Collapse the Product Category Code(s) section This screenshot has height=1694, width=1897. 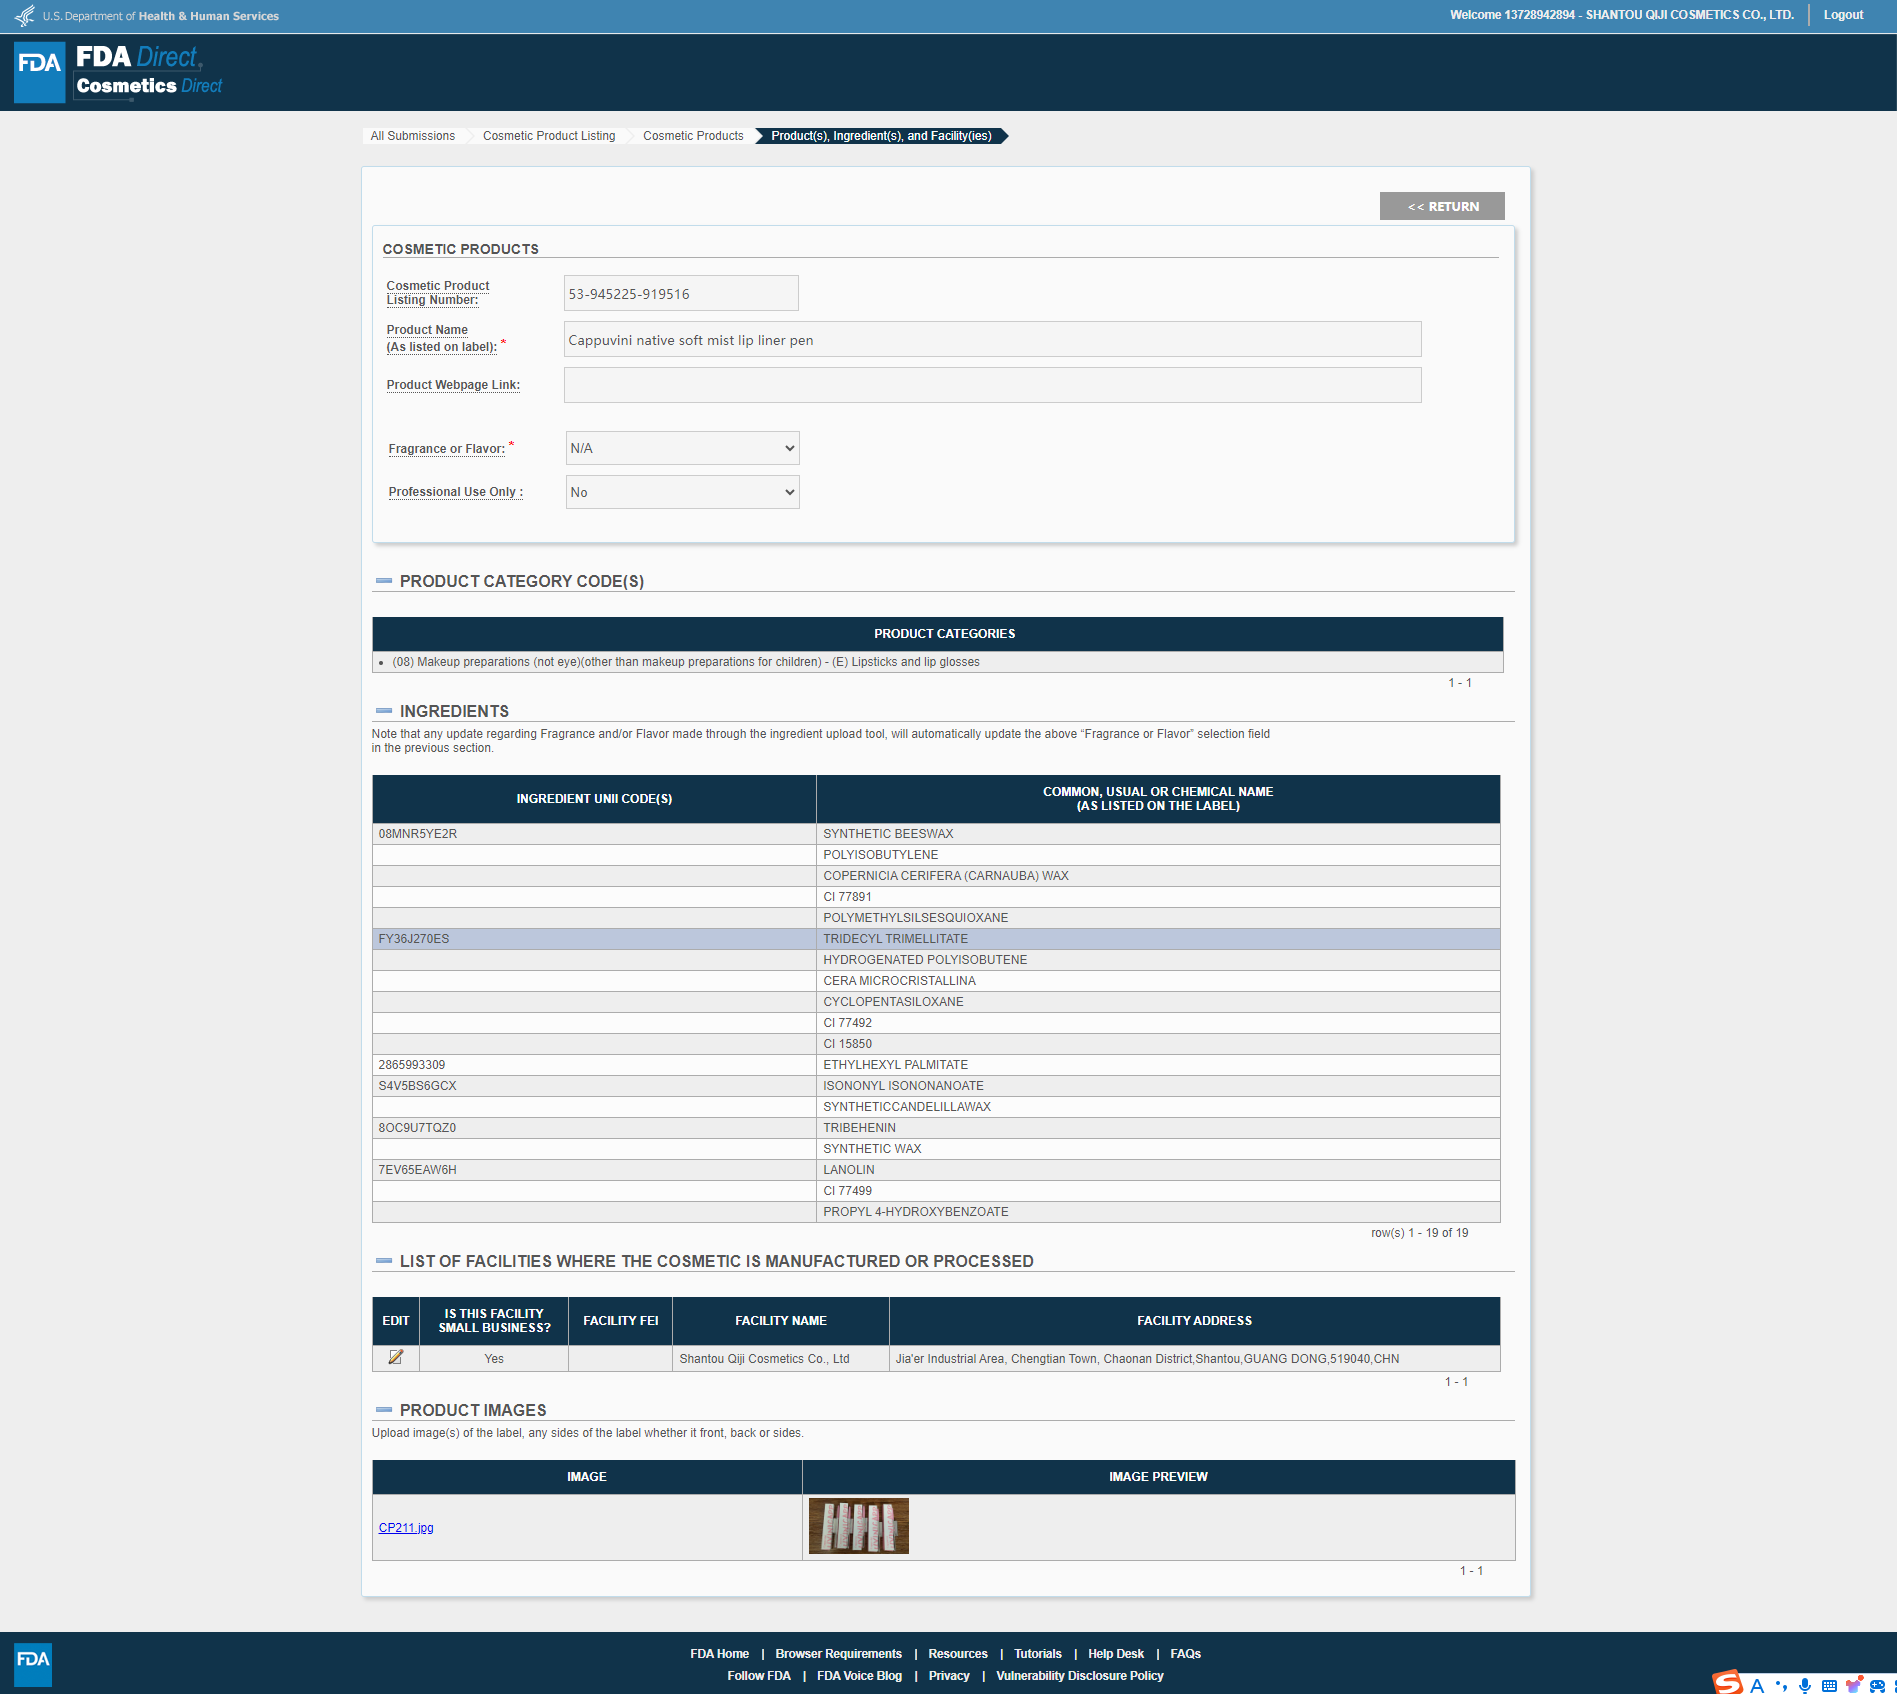[x=384, y=581]
